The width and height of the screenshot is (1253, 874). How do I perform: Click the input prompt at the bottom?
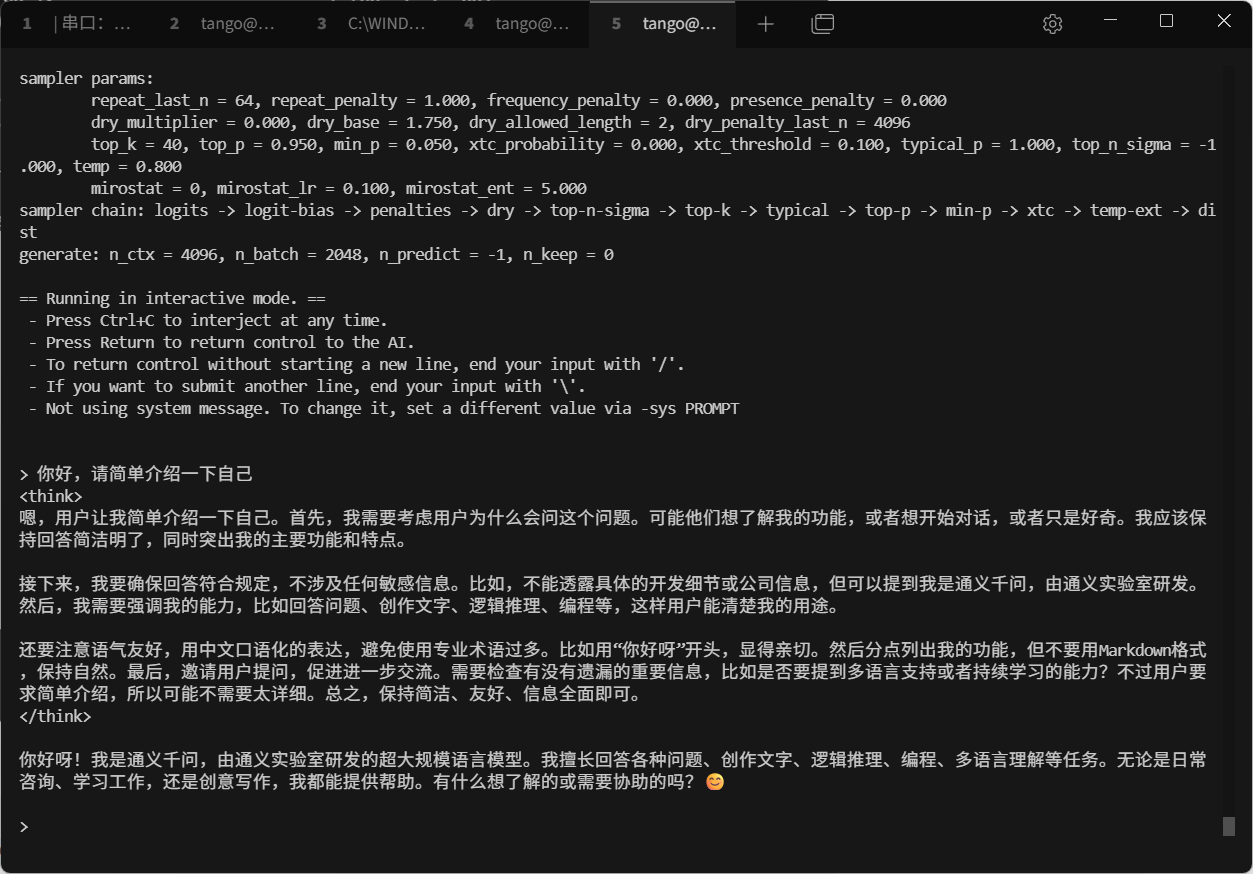coord(24,826)
